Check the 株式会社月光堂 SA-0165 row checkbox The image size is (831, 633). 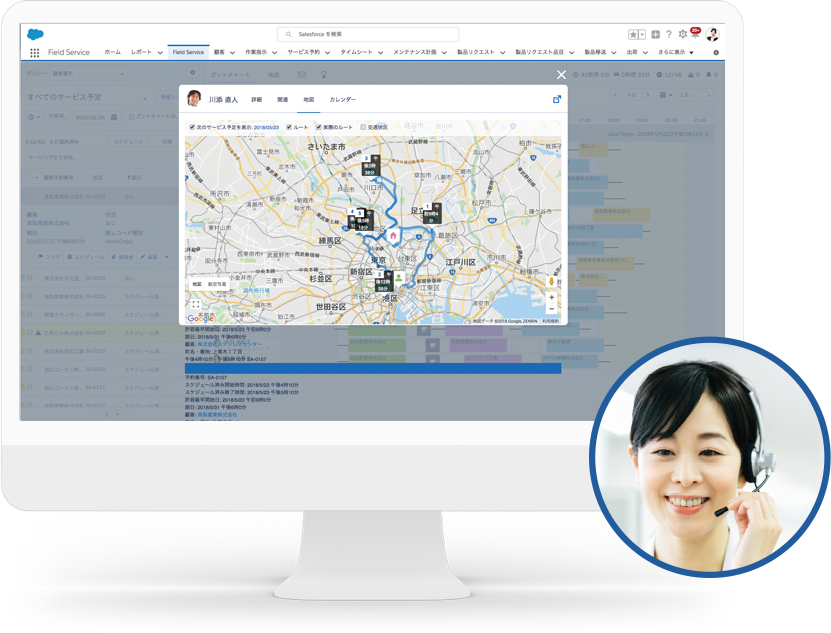[x=30, y=278]
